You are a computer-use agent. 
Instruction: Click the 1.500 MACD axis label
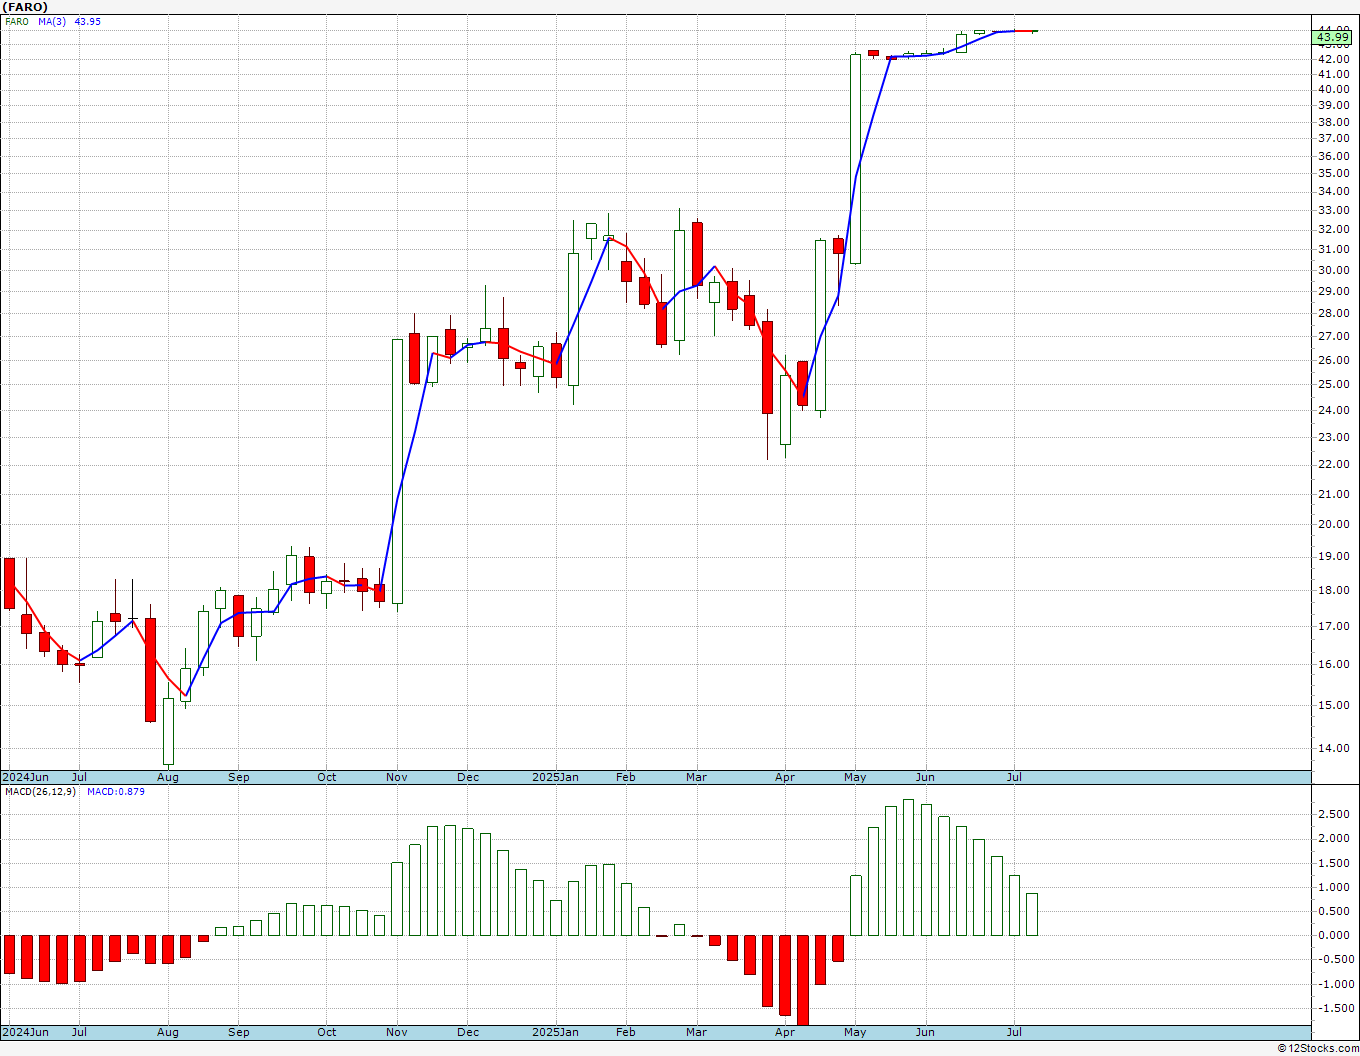[1335, 863]
